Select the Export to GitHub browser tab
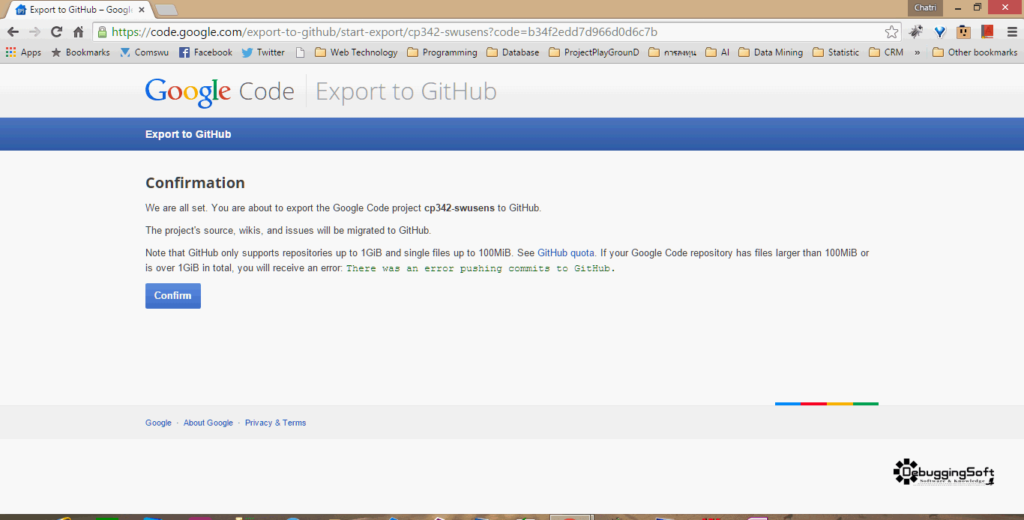The width and height of the screenshot is (1024, 520). [x=78, y=10]
